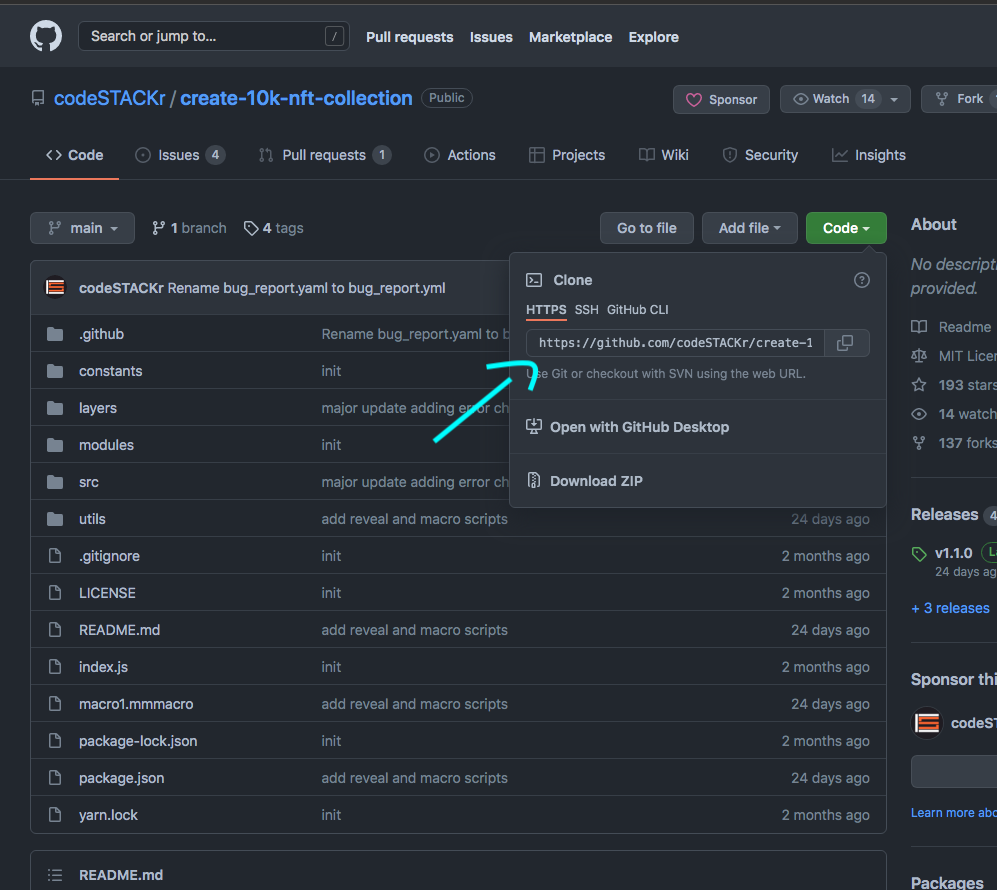Expand the Watch dropdown arrow
This screenshot has height=890, width=997.
(894, 99)
